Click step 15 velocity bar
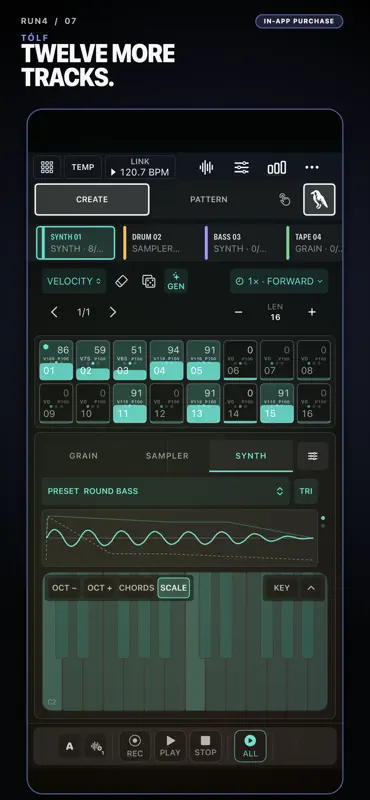The width and height of the screenshot is (370, 800). tap(277, 414)
